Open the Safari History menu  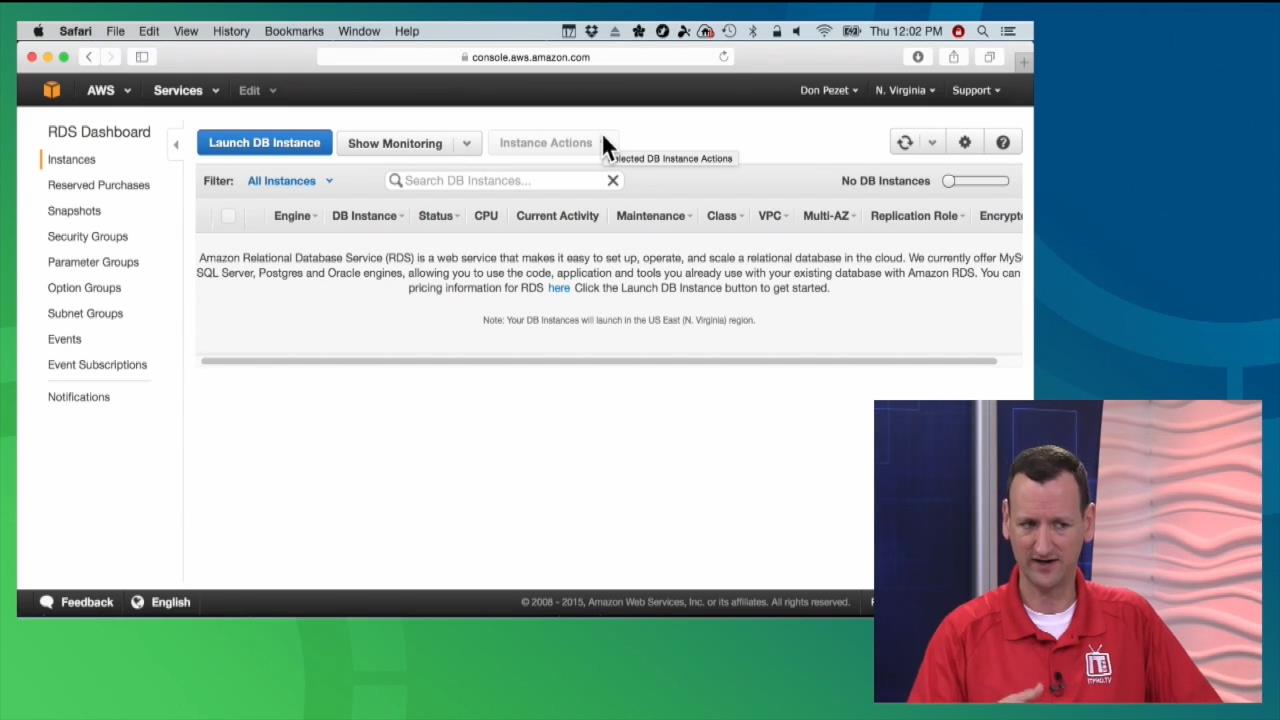click(x=231, y=31)
